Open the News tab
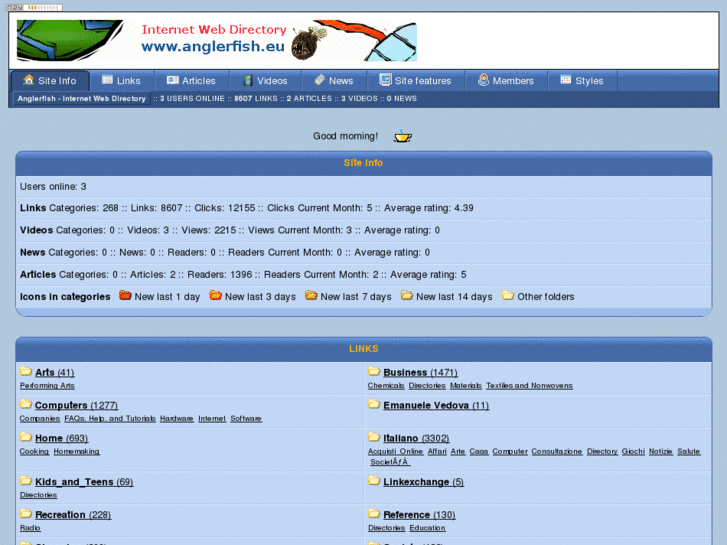 pyautogui.click(x=334, y=81)
